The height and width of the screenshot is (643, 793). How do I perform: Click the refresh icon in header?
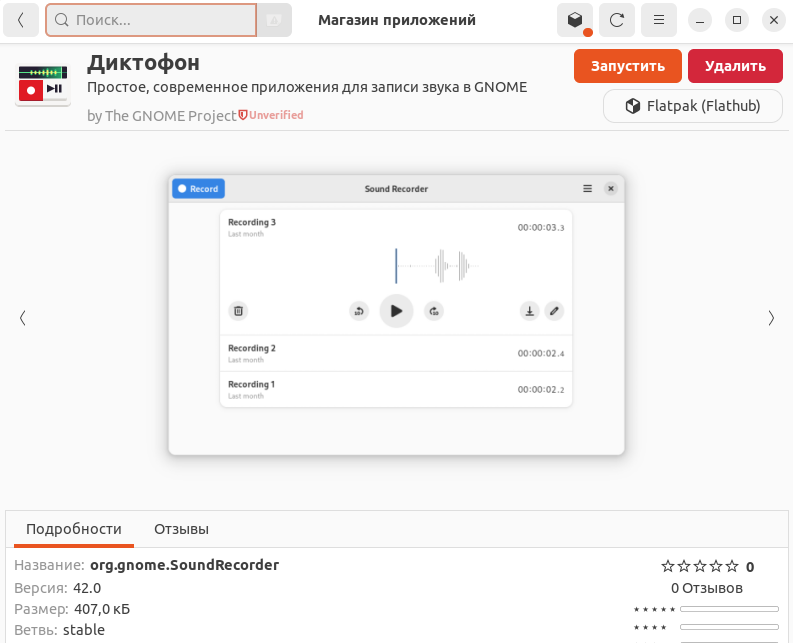(617, 20)
